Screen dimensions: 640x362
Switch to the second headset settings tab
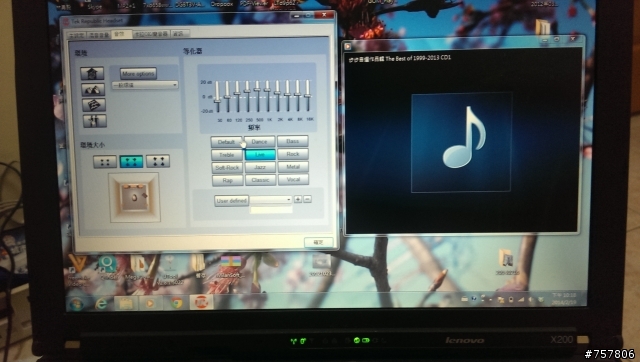(x=99, y=35)
